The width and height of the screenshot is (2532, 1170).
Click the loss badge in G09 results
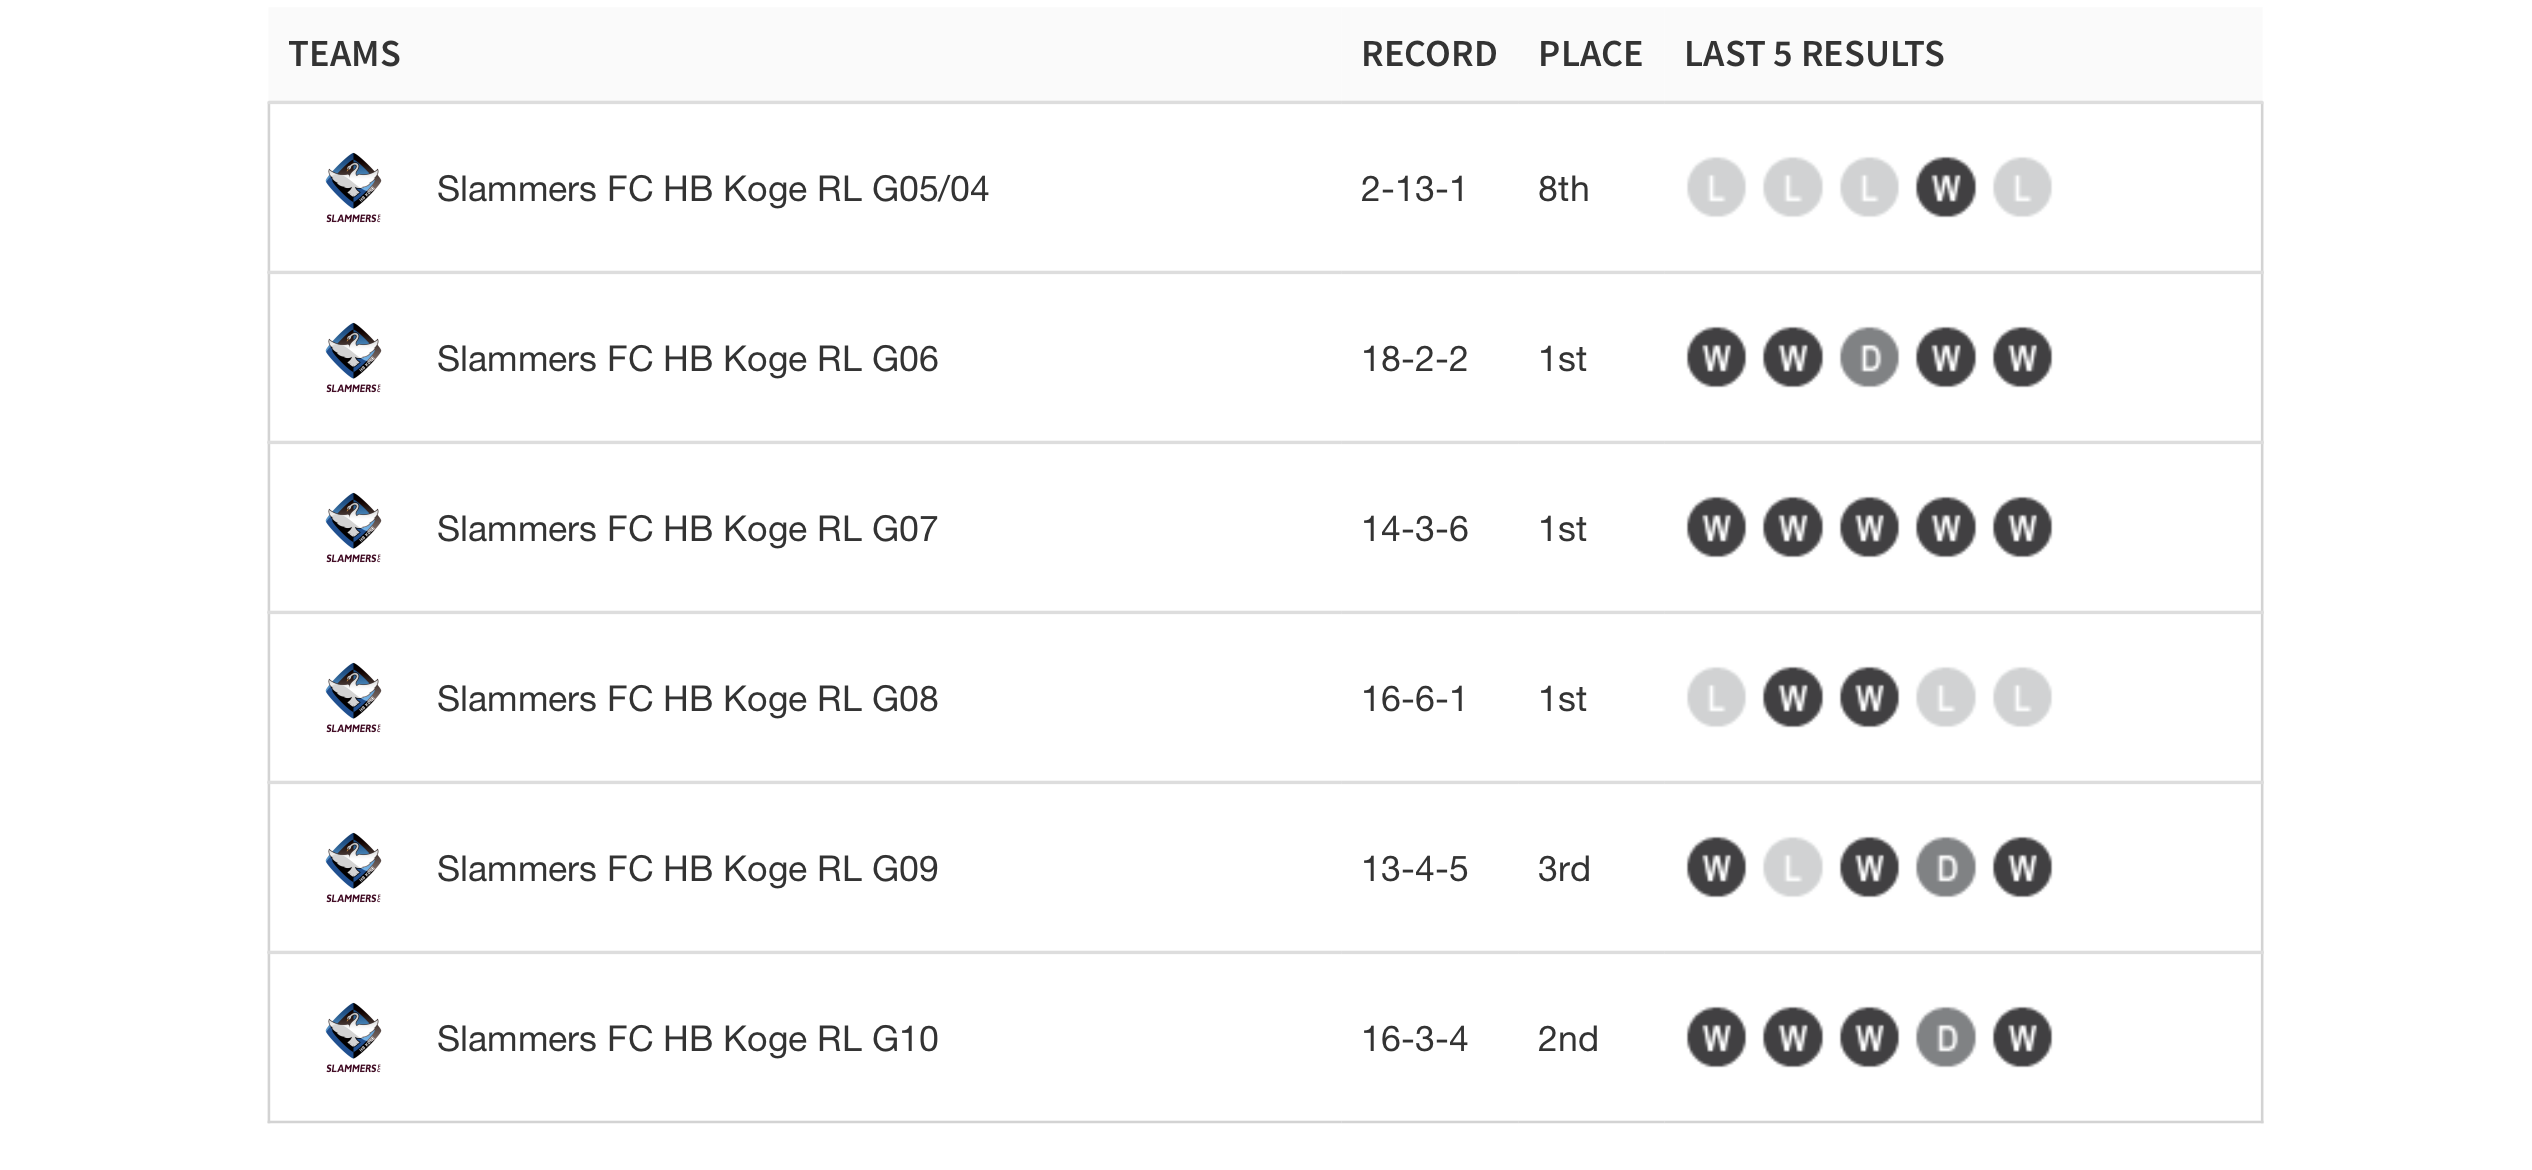point(1792,868)
